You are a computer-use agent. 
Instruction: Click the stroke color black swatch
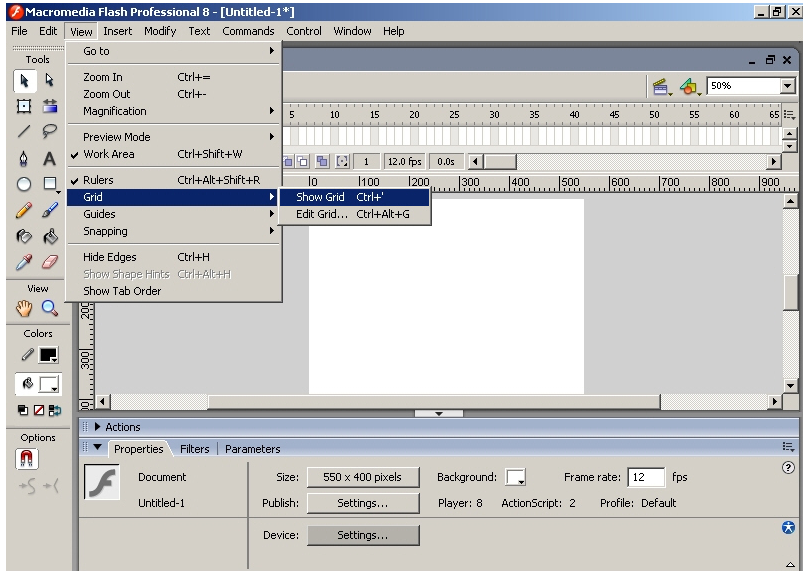tap(49, 355)
